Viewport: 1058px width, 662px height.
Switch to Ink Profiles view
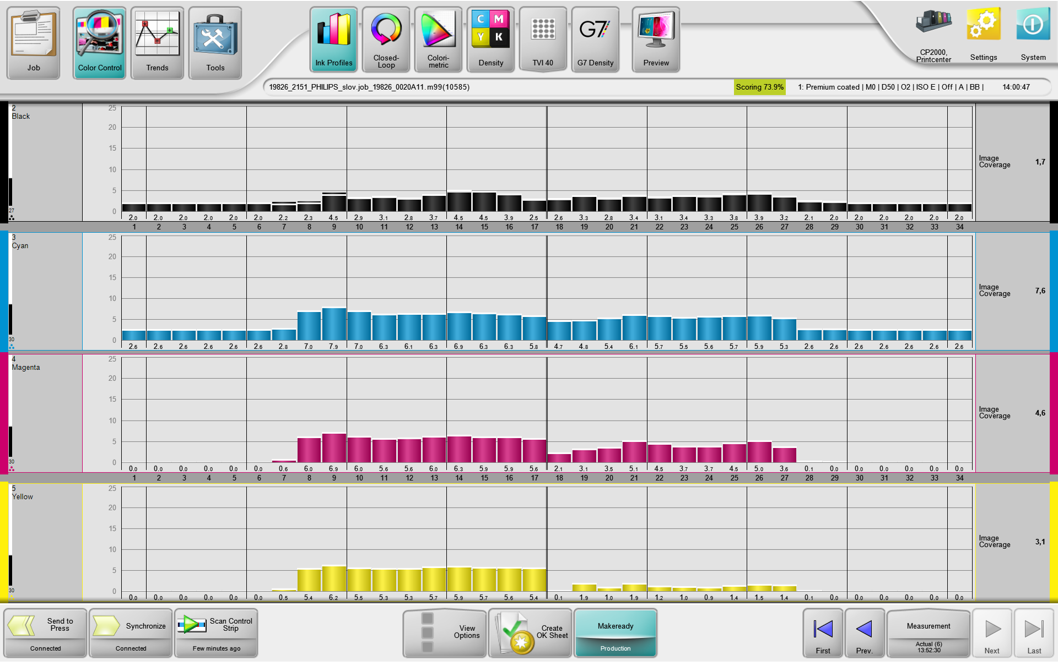[x=334, y=39]
